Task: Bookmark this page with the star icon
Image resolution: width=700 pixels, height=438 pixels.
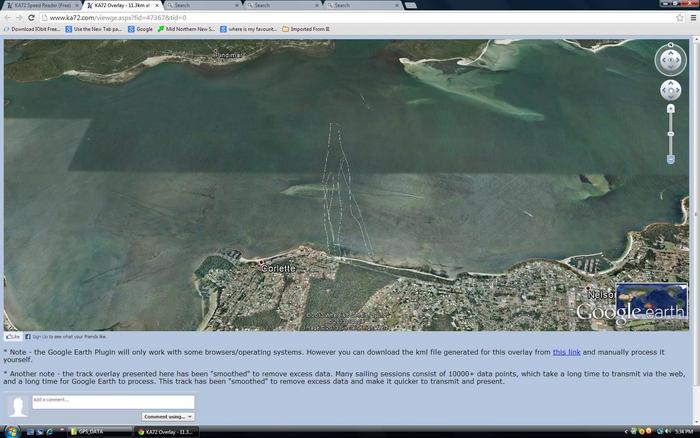Action: pyautogui.click(x=680, y=17)
